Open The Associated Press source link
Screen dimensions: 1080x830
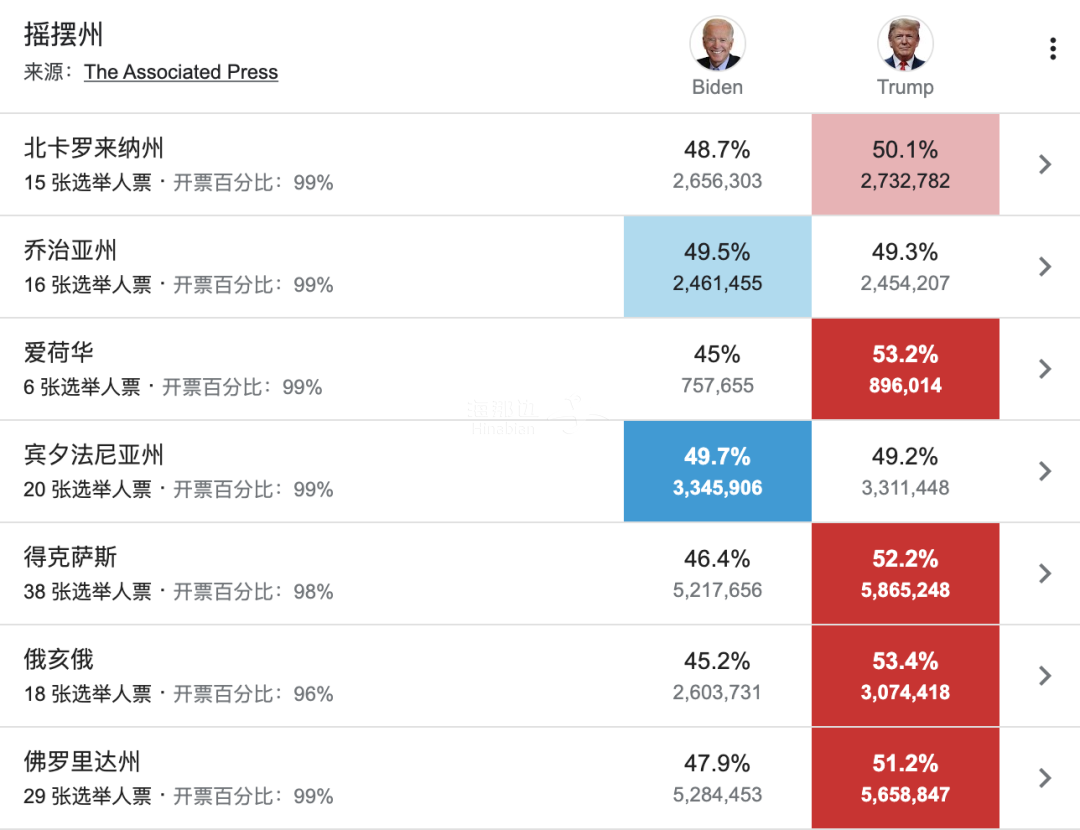coord(181,72)
